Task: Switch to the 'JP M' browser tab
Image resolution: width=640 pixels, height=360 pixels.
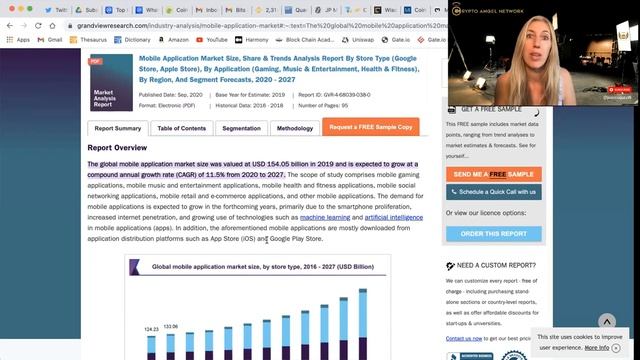Action: [x=326, y=10]
